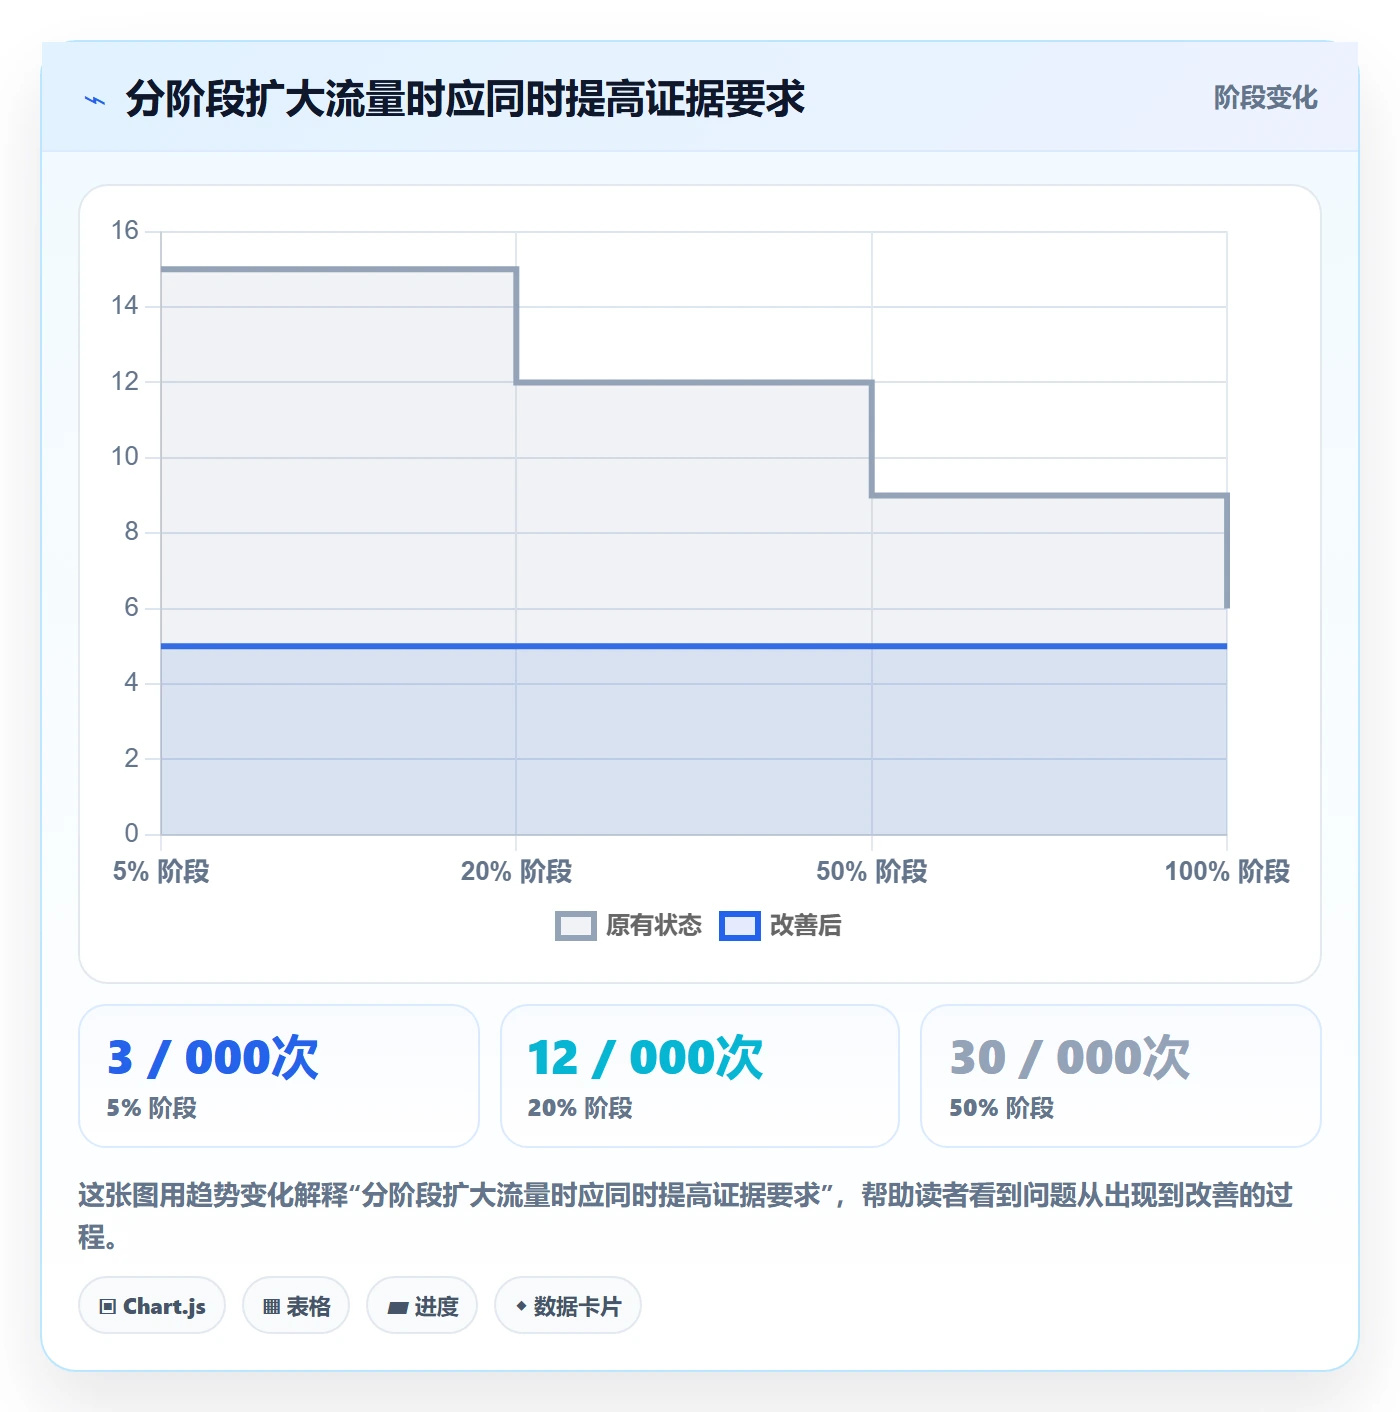Image resolution: width=1400 pixels, height=1412 pixels.
Task: Click the 改善后 legend label
Action: coord(805,926)
